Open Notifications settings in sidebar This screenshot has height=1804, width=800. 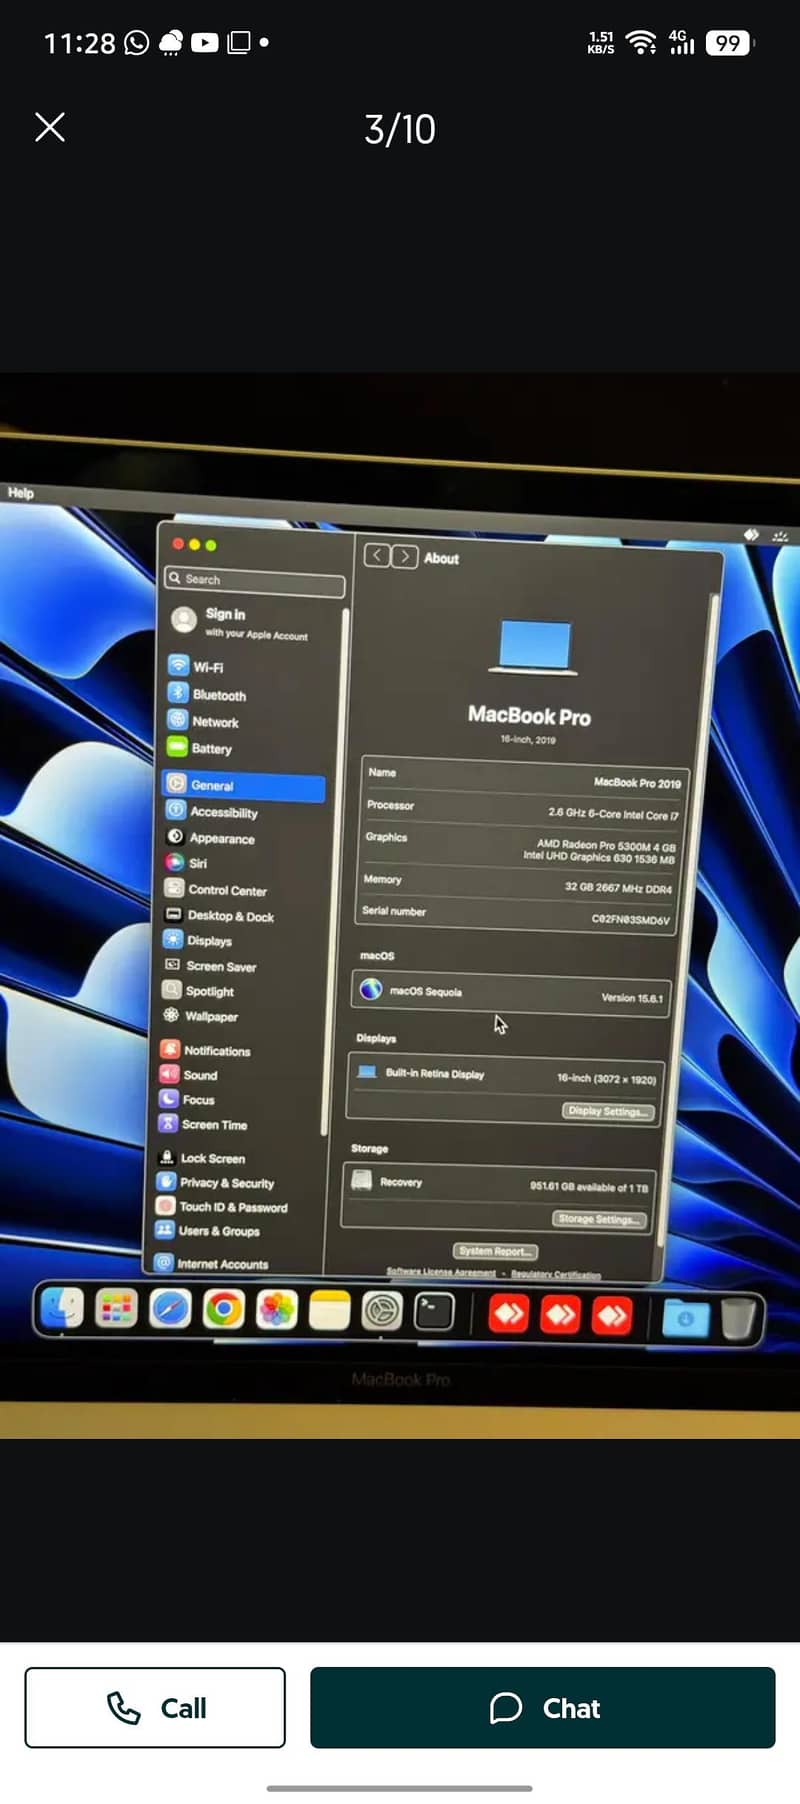[x=206, y=1050]
